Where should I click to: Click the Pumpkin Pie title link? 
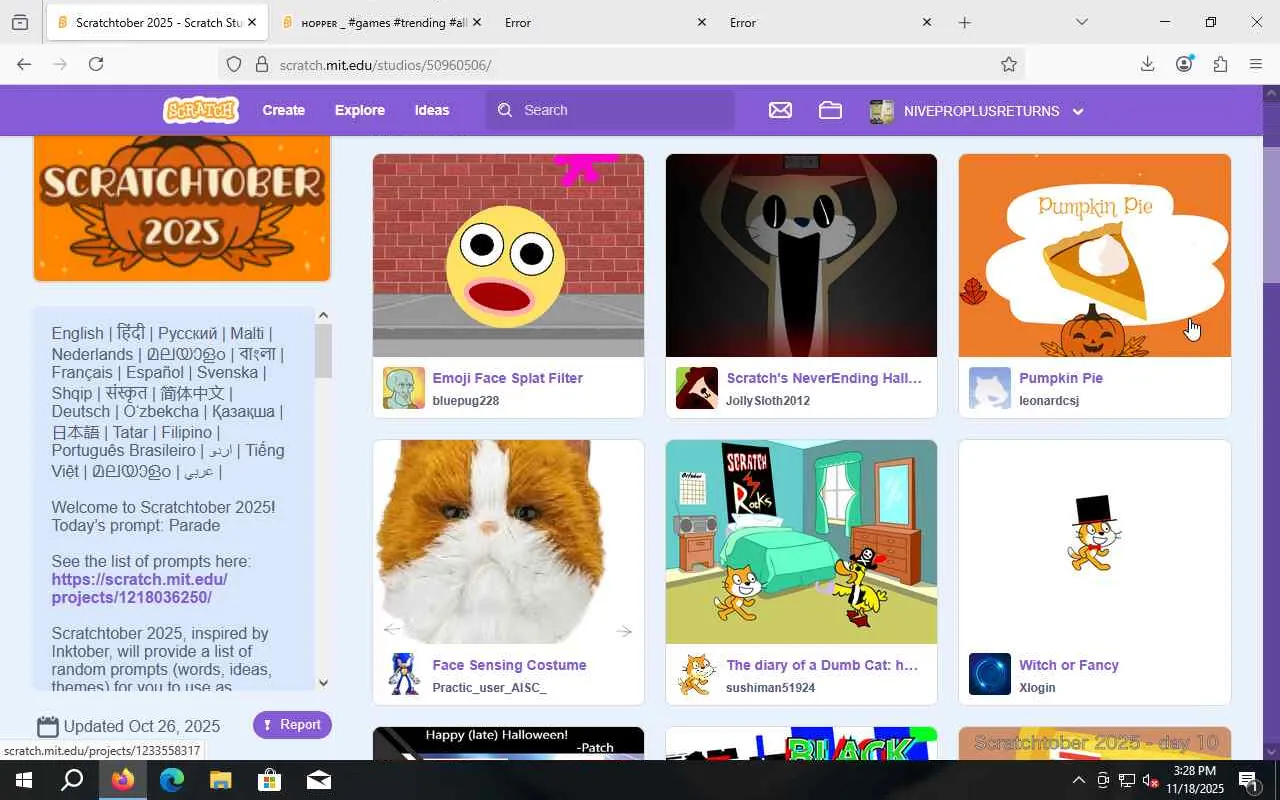tap(1061, 378)
